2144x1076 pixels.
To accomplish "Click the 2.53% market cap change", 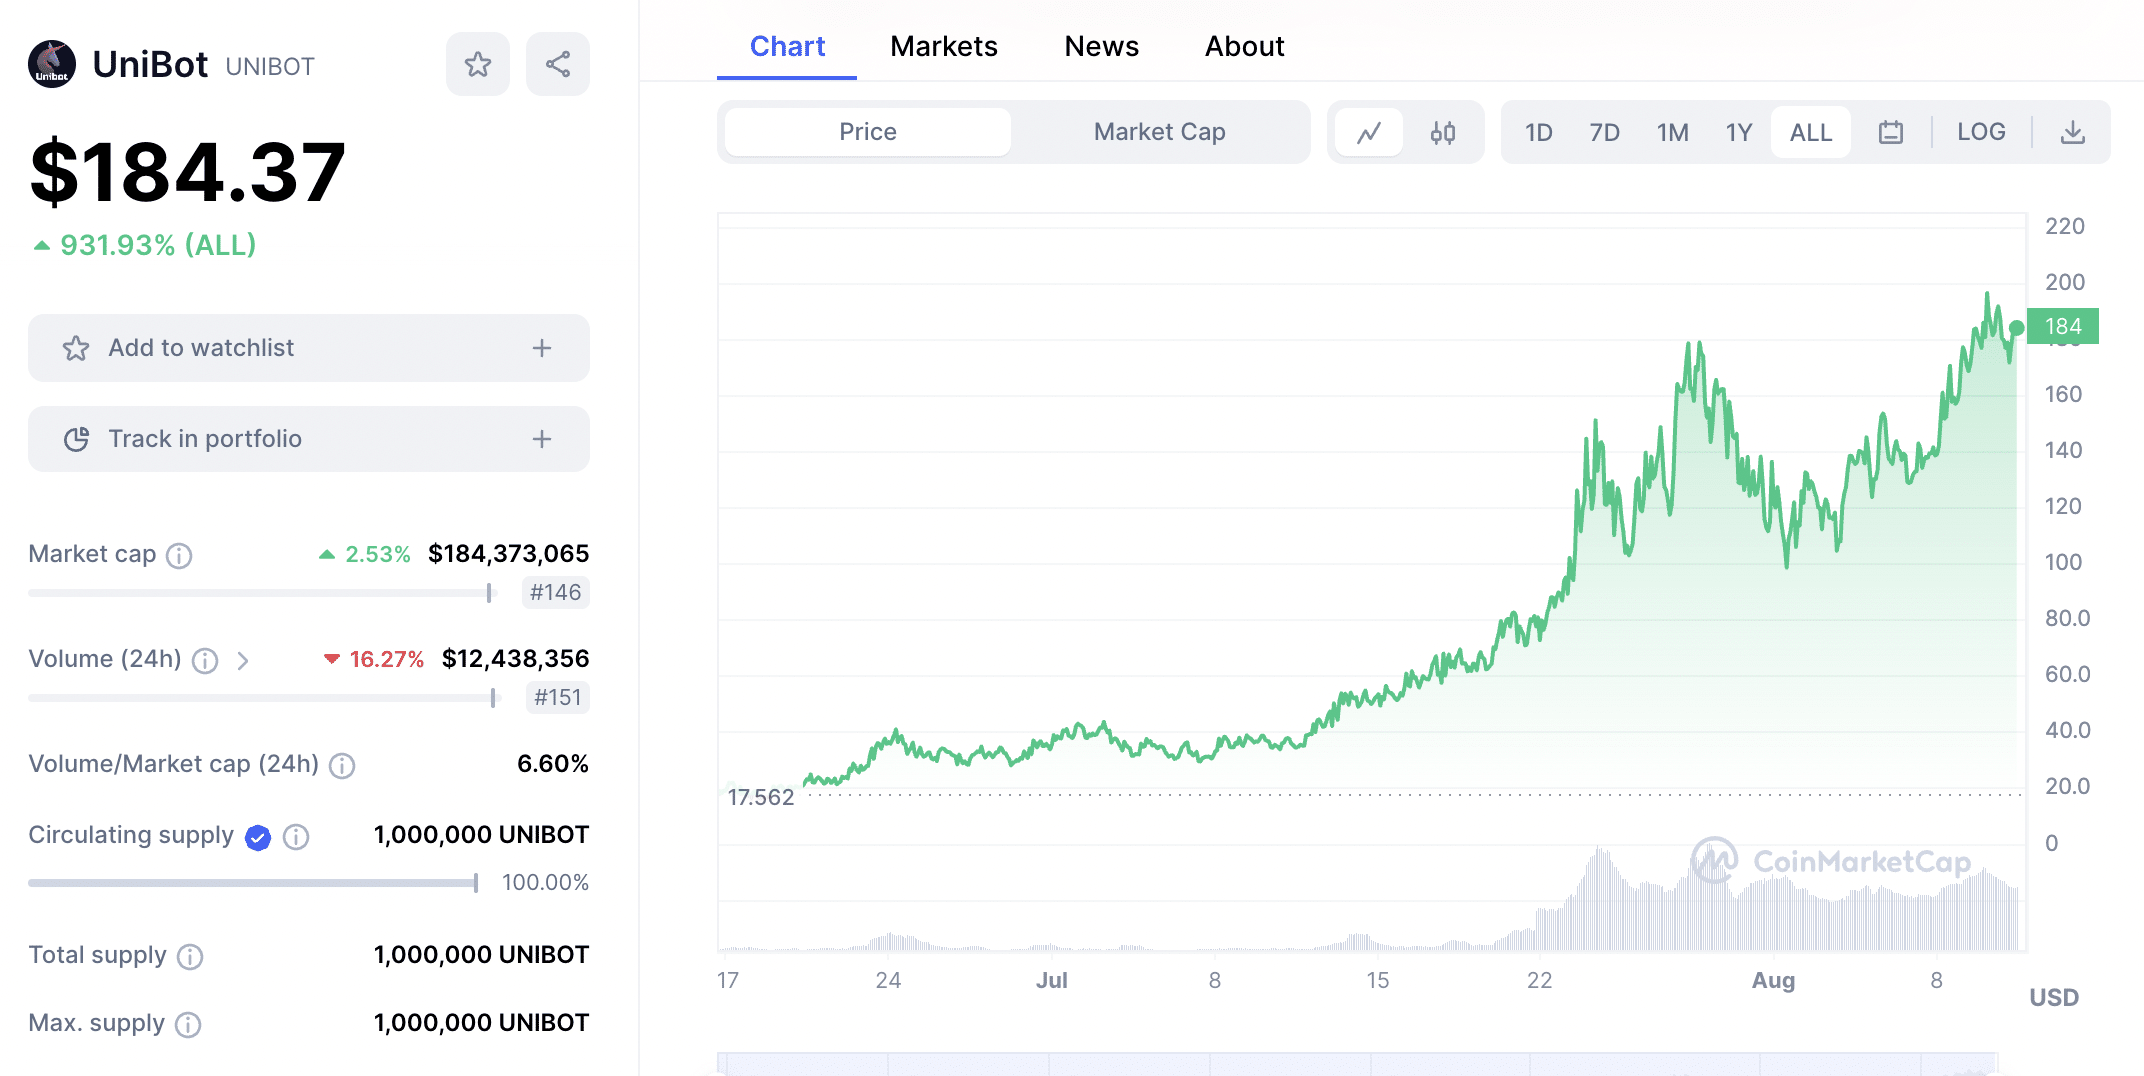I will coord(377,555).
